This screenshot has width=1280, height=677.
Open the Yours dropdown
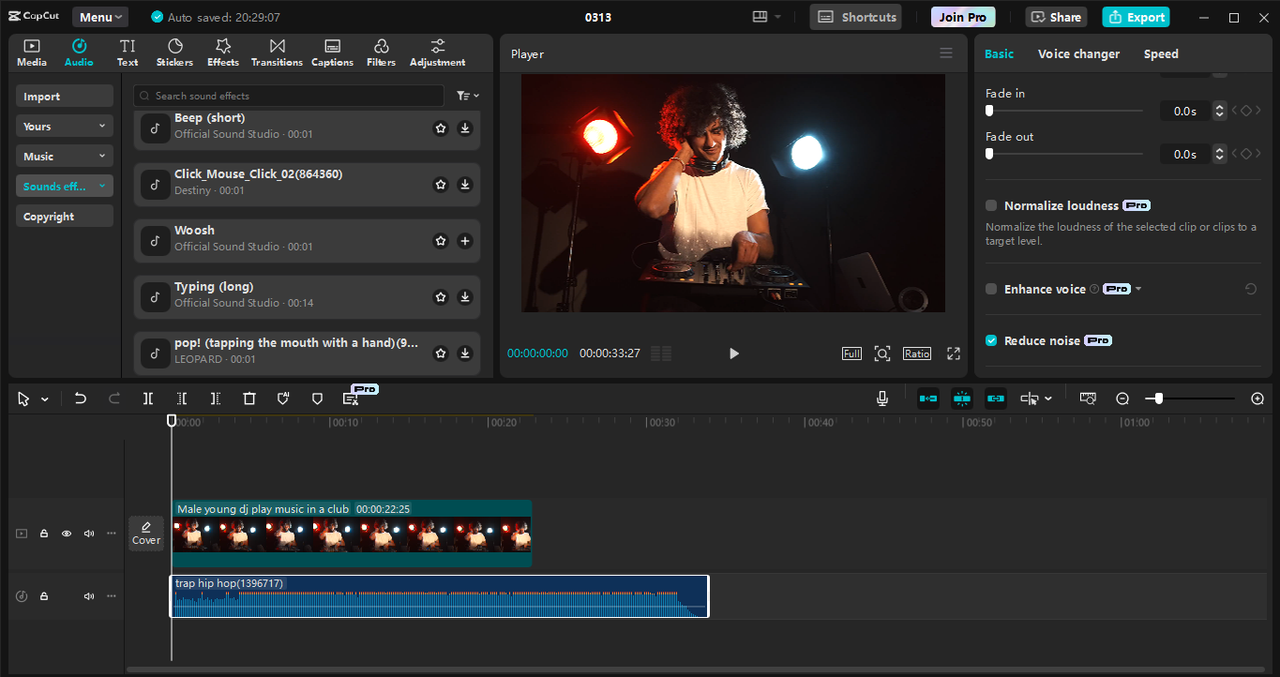pos(64,125)
